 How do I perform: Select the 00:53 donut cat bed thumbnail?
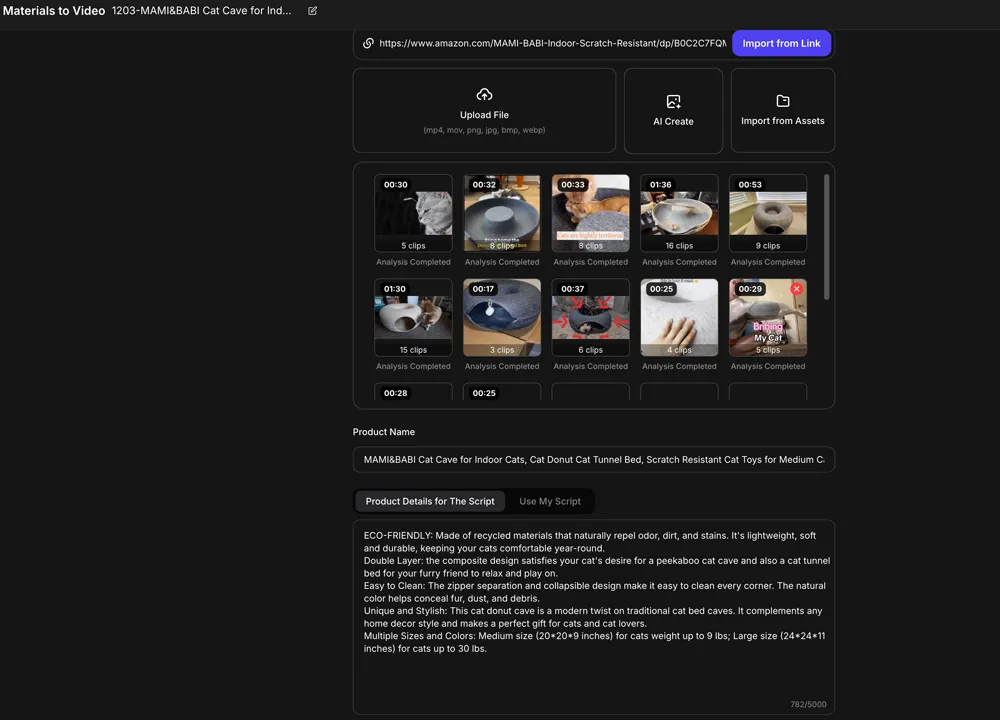[x=767, y=212]
